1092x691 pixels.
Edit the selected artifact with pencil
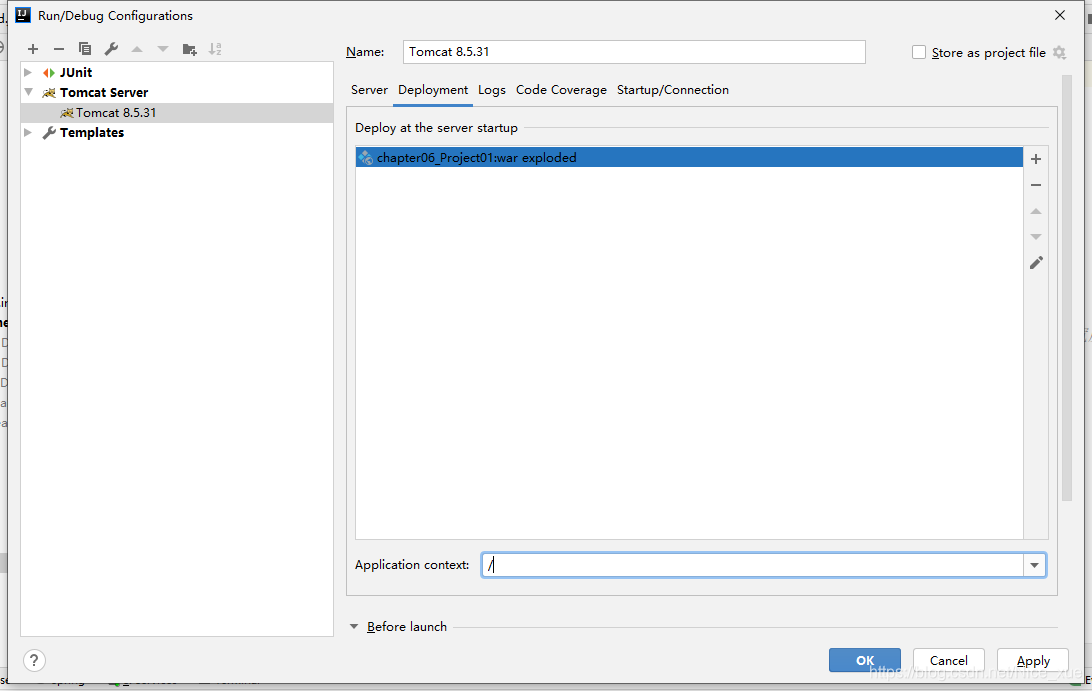tap(1036, 263)
